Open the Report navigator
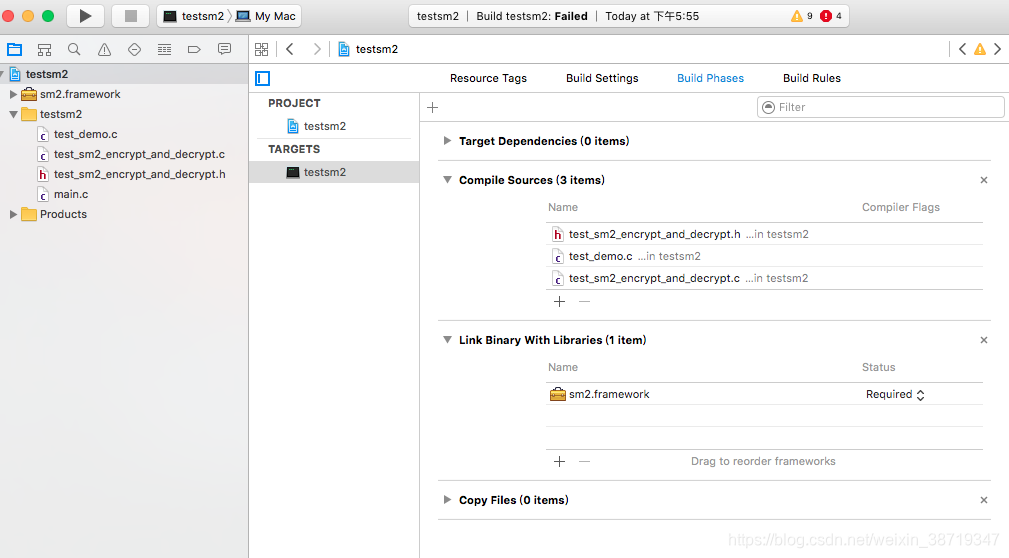This screenshot has height=558, width=1009. (224, 50)
